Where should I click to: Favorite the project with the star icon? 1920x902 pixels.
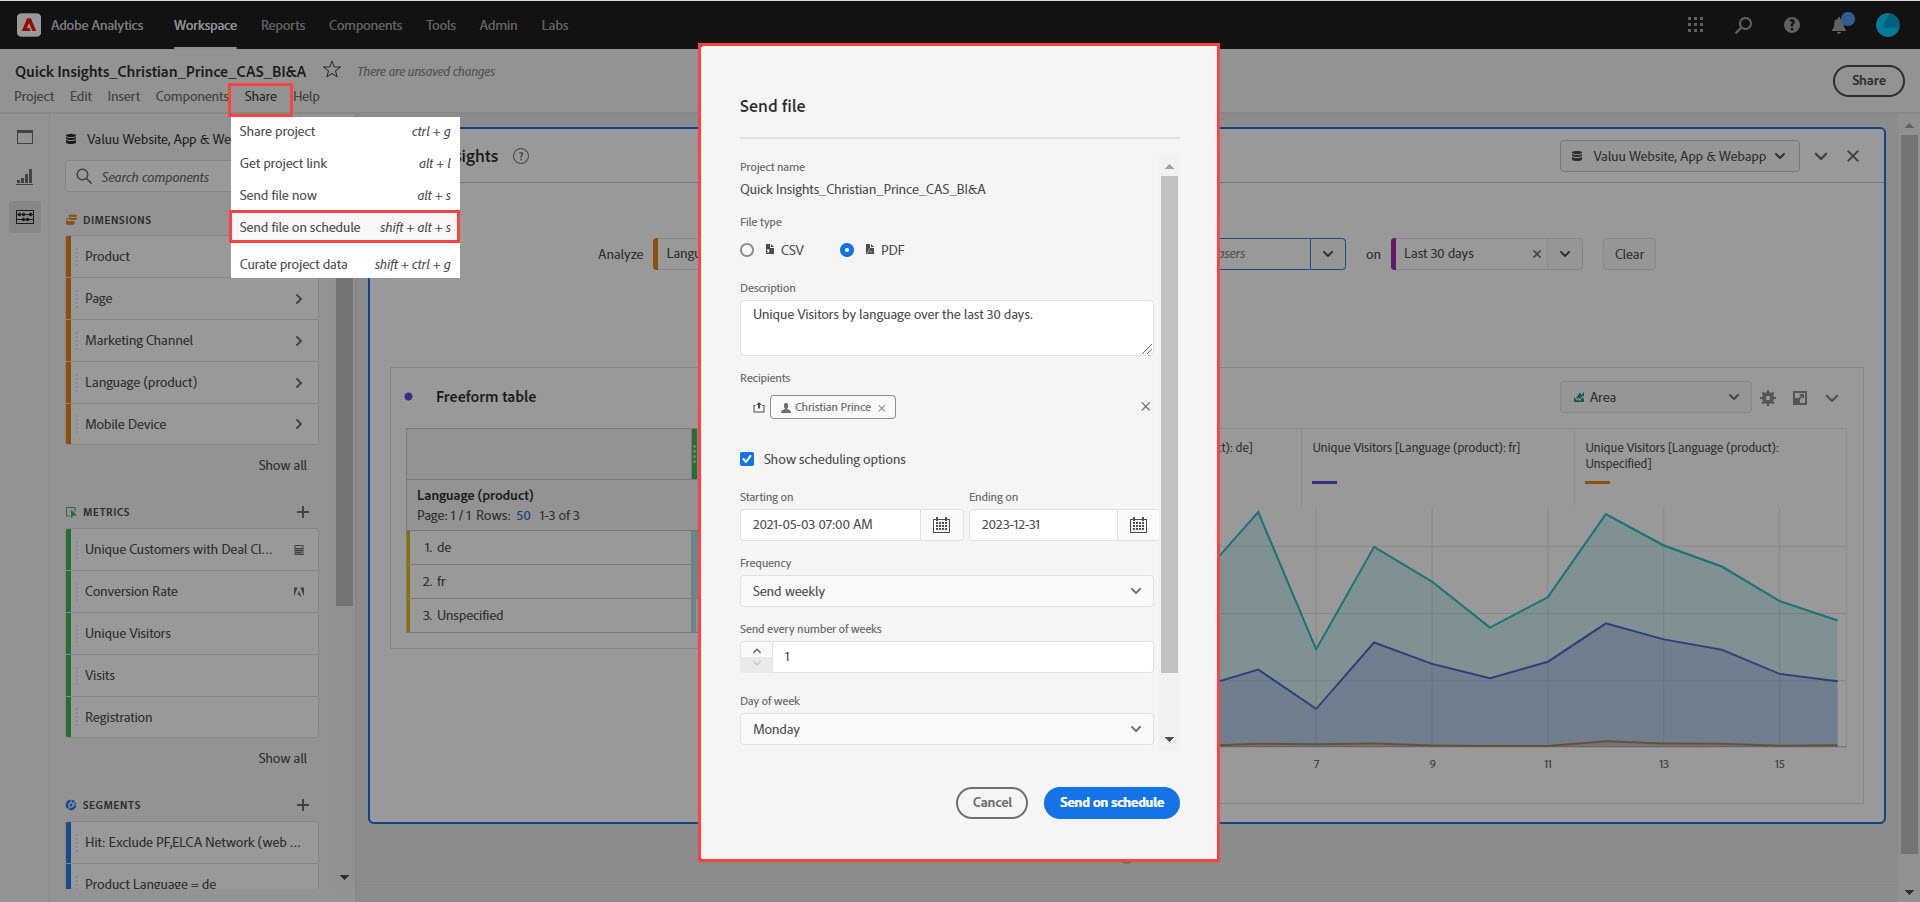click(x=332, y=70)
